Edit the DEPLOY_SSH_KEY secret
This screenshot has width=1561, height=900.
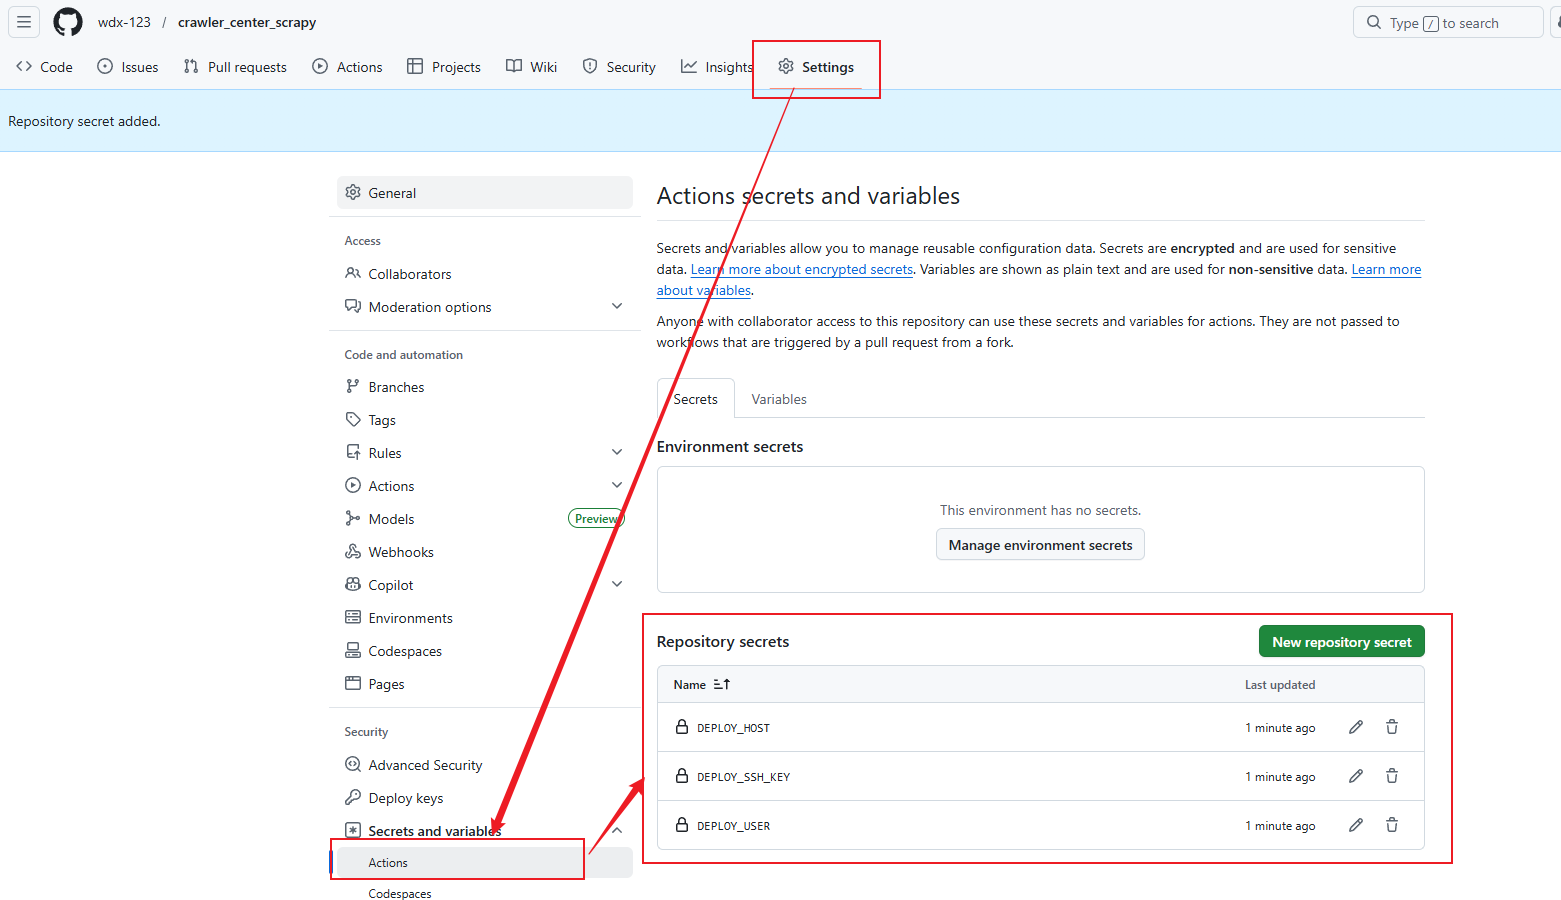tap(1356, 776)
